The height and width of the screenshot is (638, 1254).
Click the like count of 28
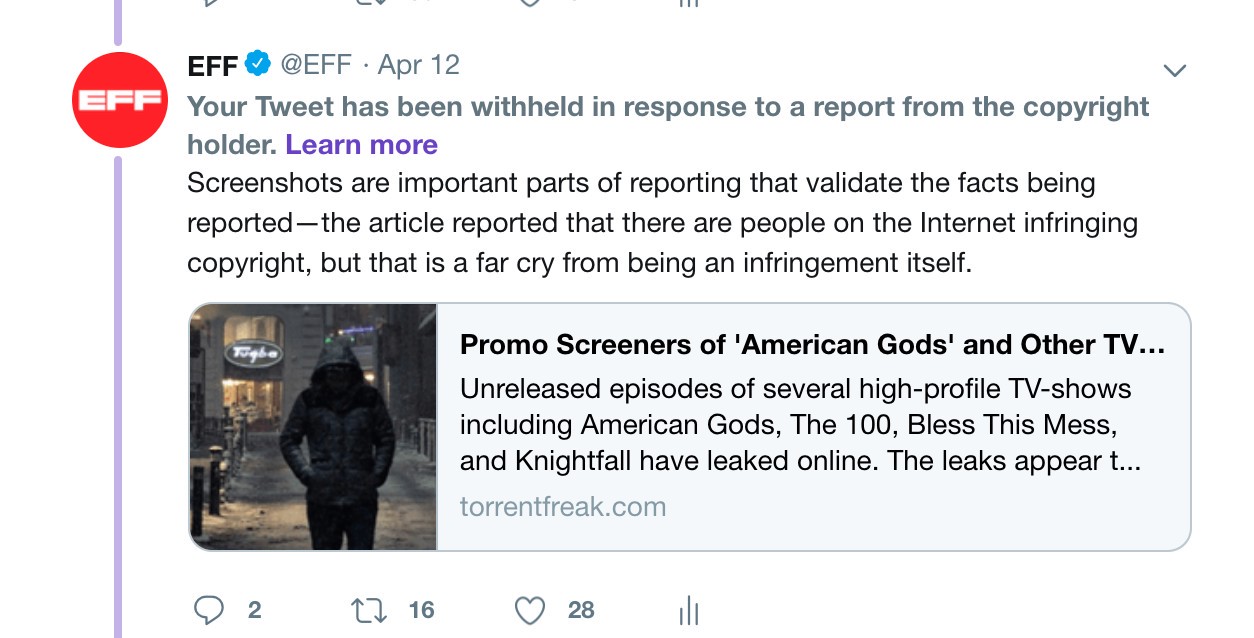pos(581,610)
